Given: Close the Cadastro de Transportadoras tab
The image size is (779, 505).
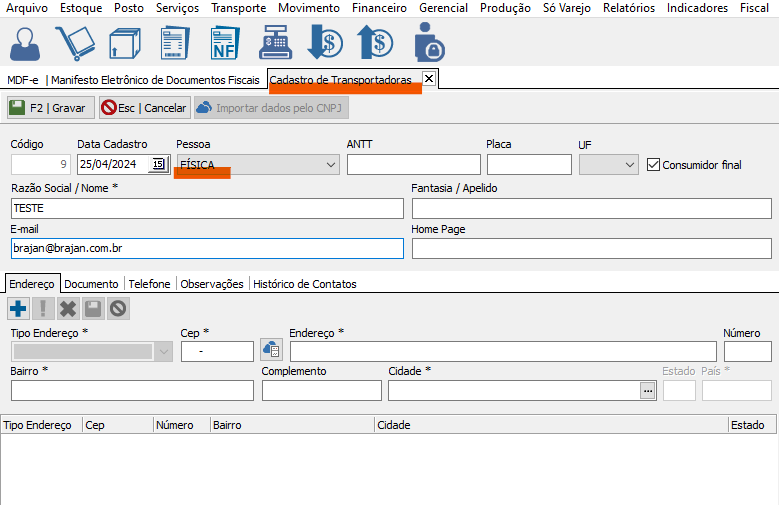Looking at the screenshot, I should pos(429,78).
